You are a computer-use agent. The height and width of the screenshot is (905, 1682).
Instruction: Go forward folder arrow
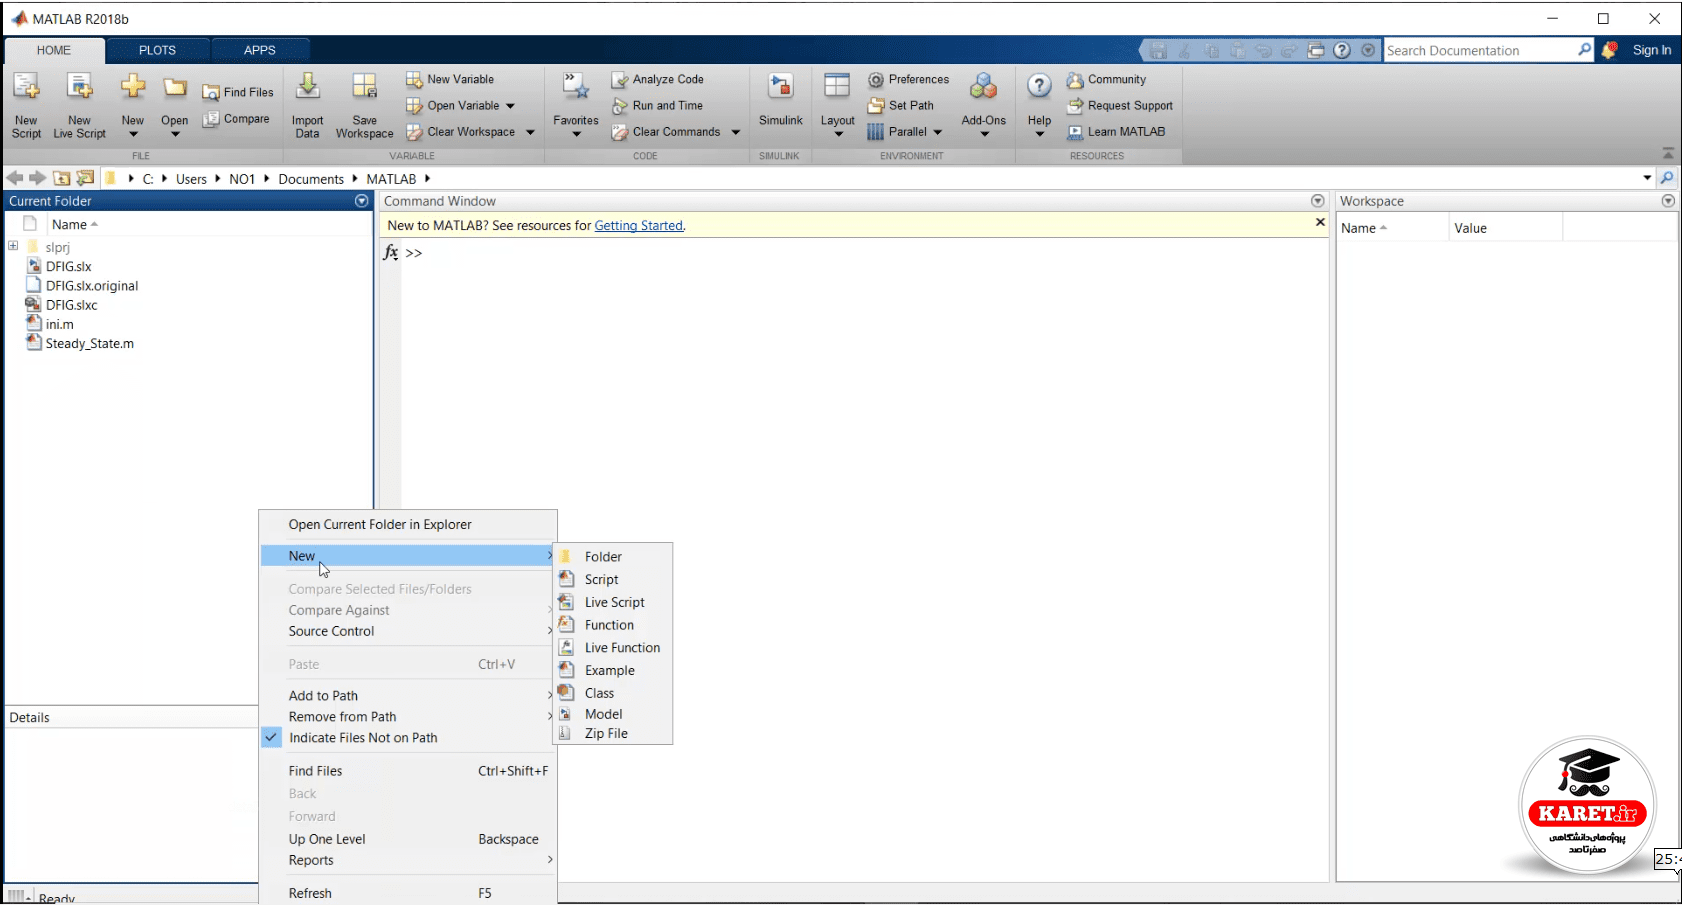point(38,178)
